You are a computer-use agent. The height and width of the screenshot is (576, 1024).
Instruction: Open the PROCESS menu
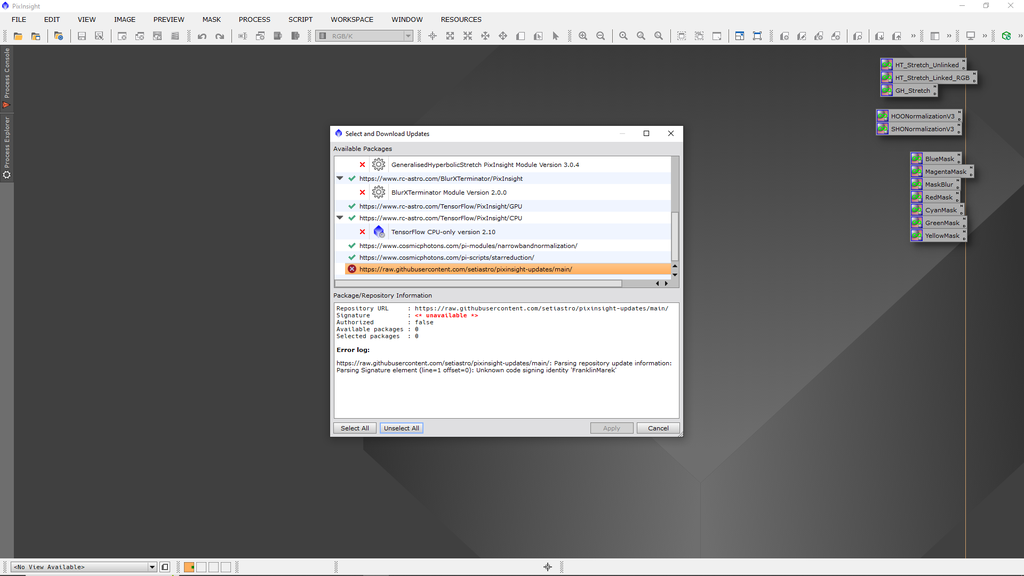click(254, 20)
